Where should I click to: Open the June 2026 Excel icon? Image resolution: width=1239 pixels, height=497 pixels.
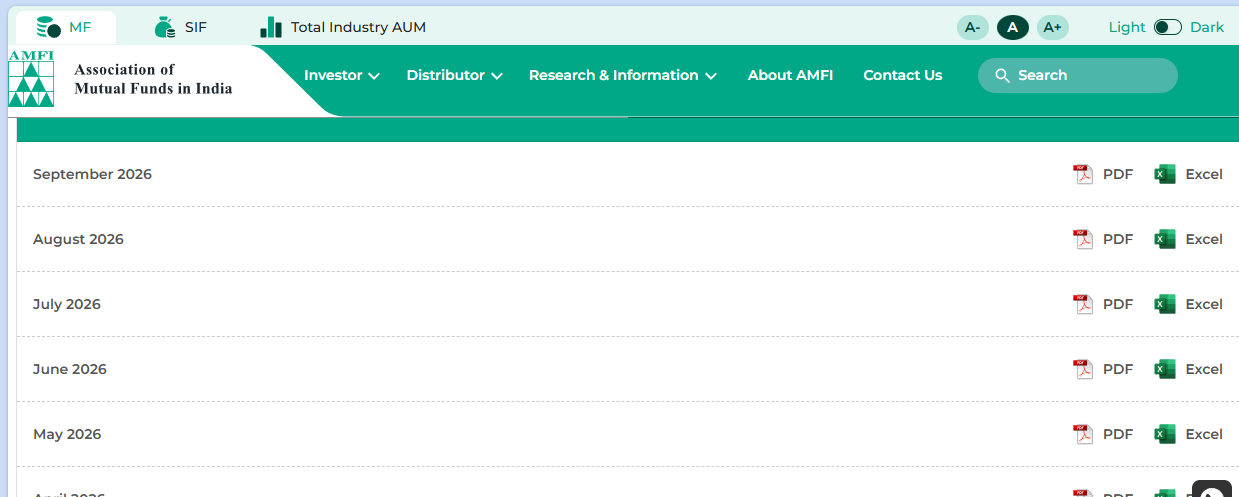(x=1165, y=369)
